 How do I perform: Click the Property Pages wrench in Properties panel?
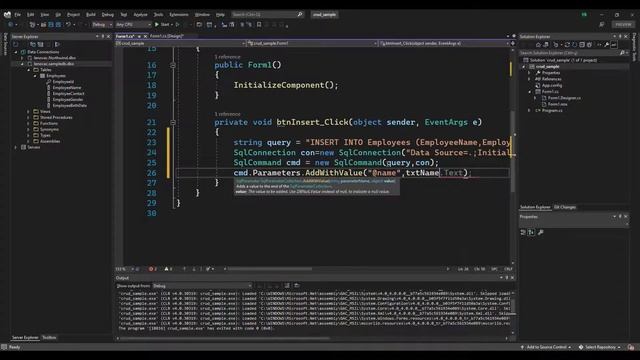541,232
